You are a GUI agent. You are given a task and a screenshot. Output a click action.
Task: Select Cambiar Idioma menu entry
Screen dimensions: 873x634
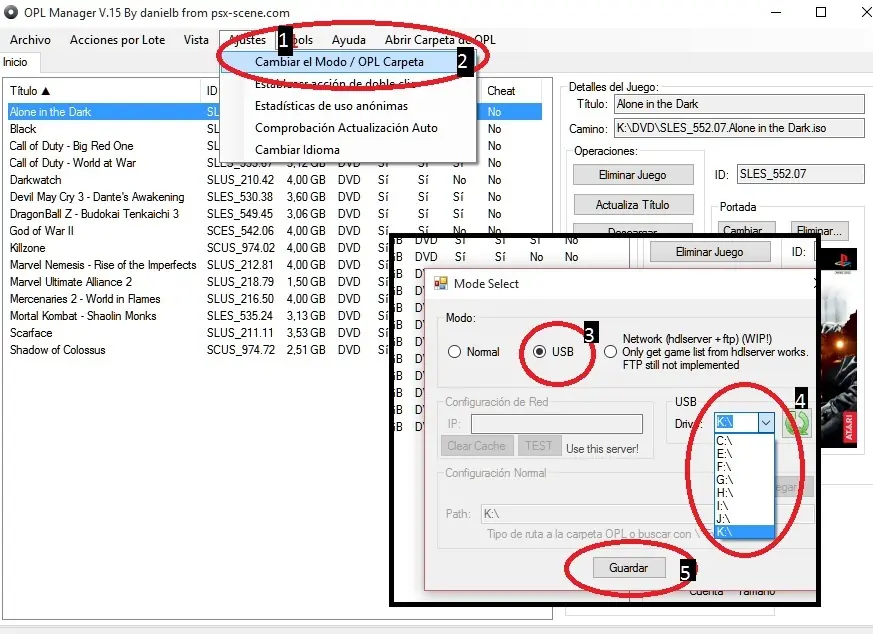pos(297,150)
